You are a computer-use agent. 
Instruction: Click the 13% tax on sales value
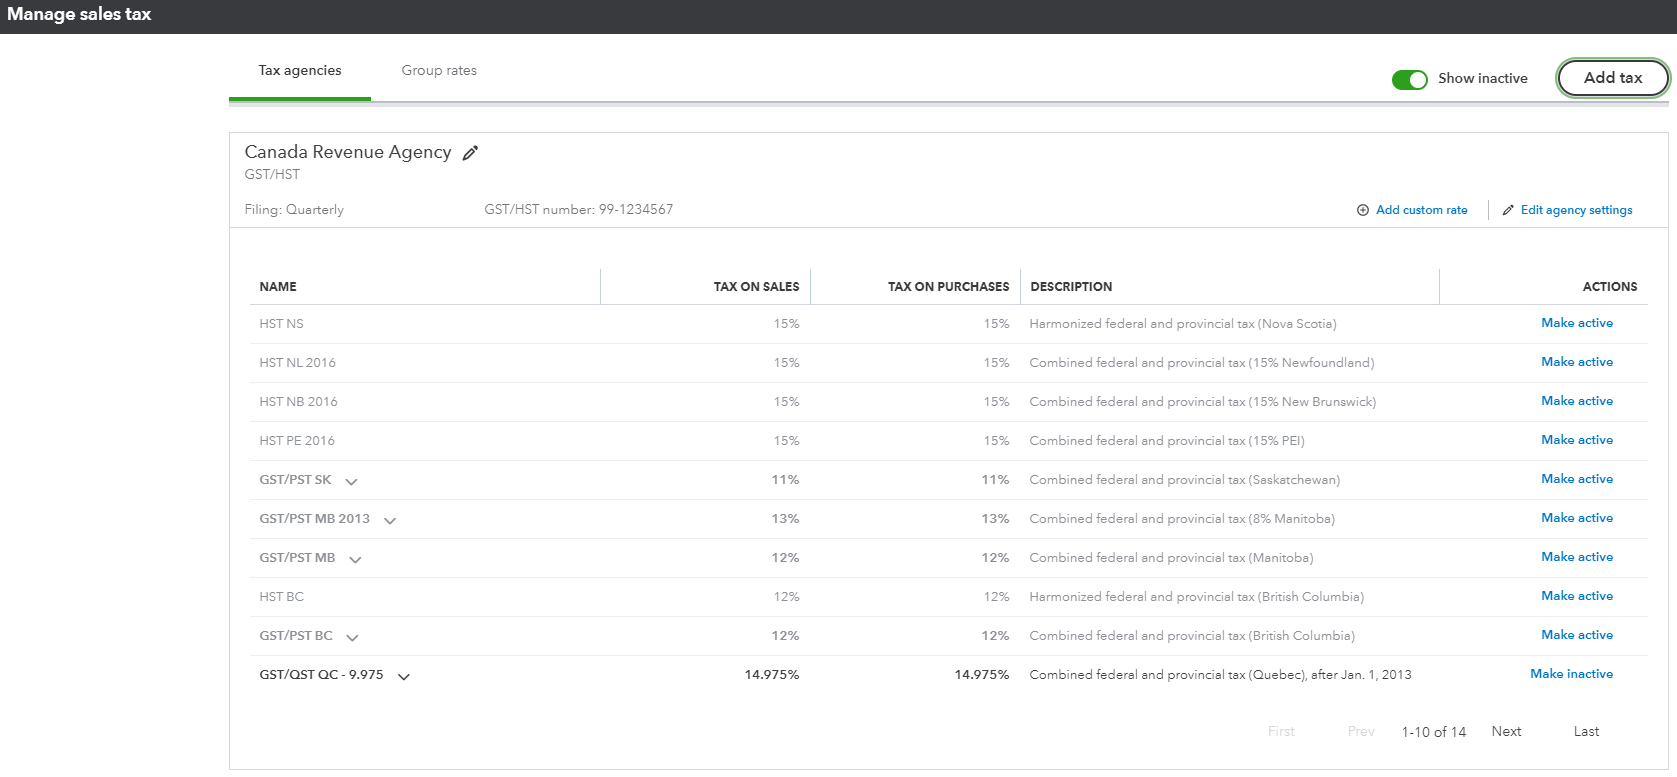(785, 519)
